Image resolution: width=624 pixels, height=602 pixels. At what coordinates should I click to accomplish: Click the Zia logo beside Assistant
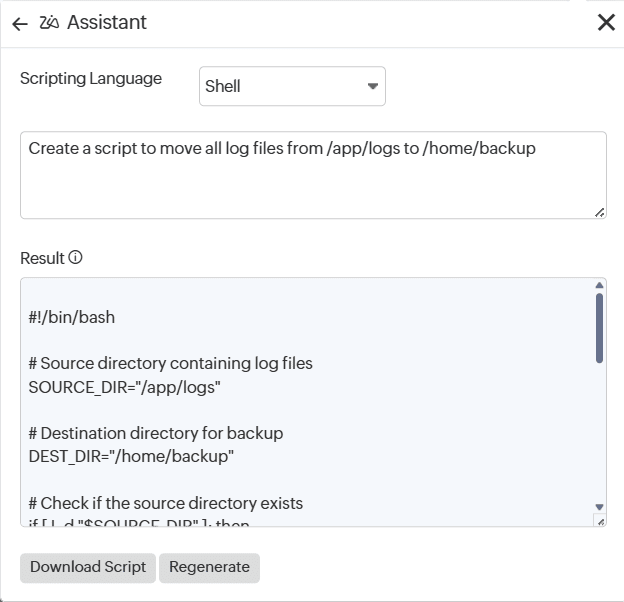(x=49, y=23)
